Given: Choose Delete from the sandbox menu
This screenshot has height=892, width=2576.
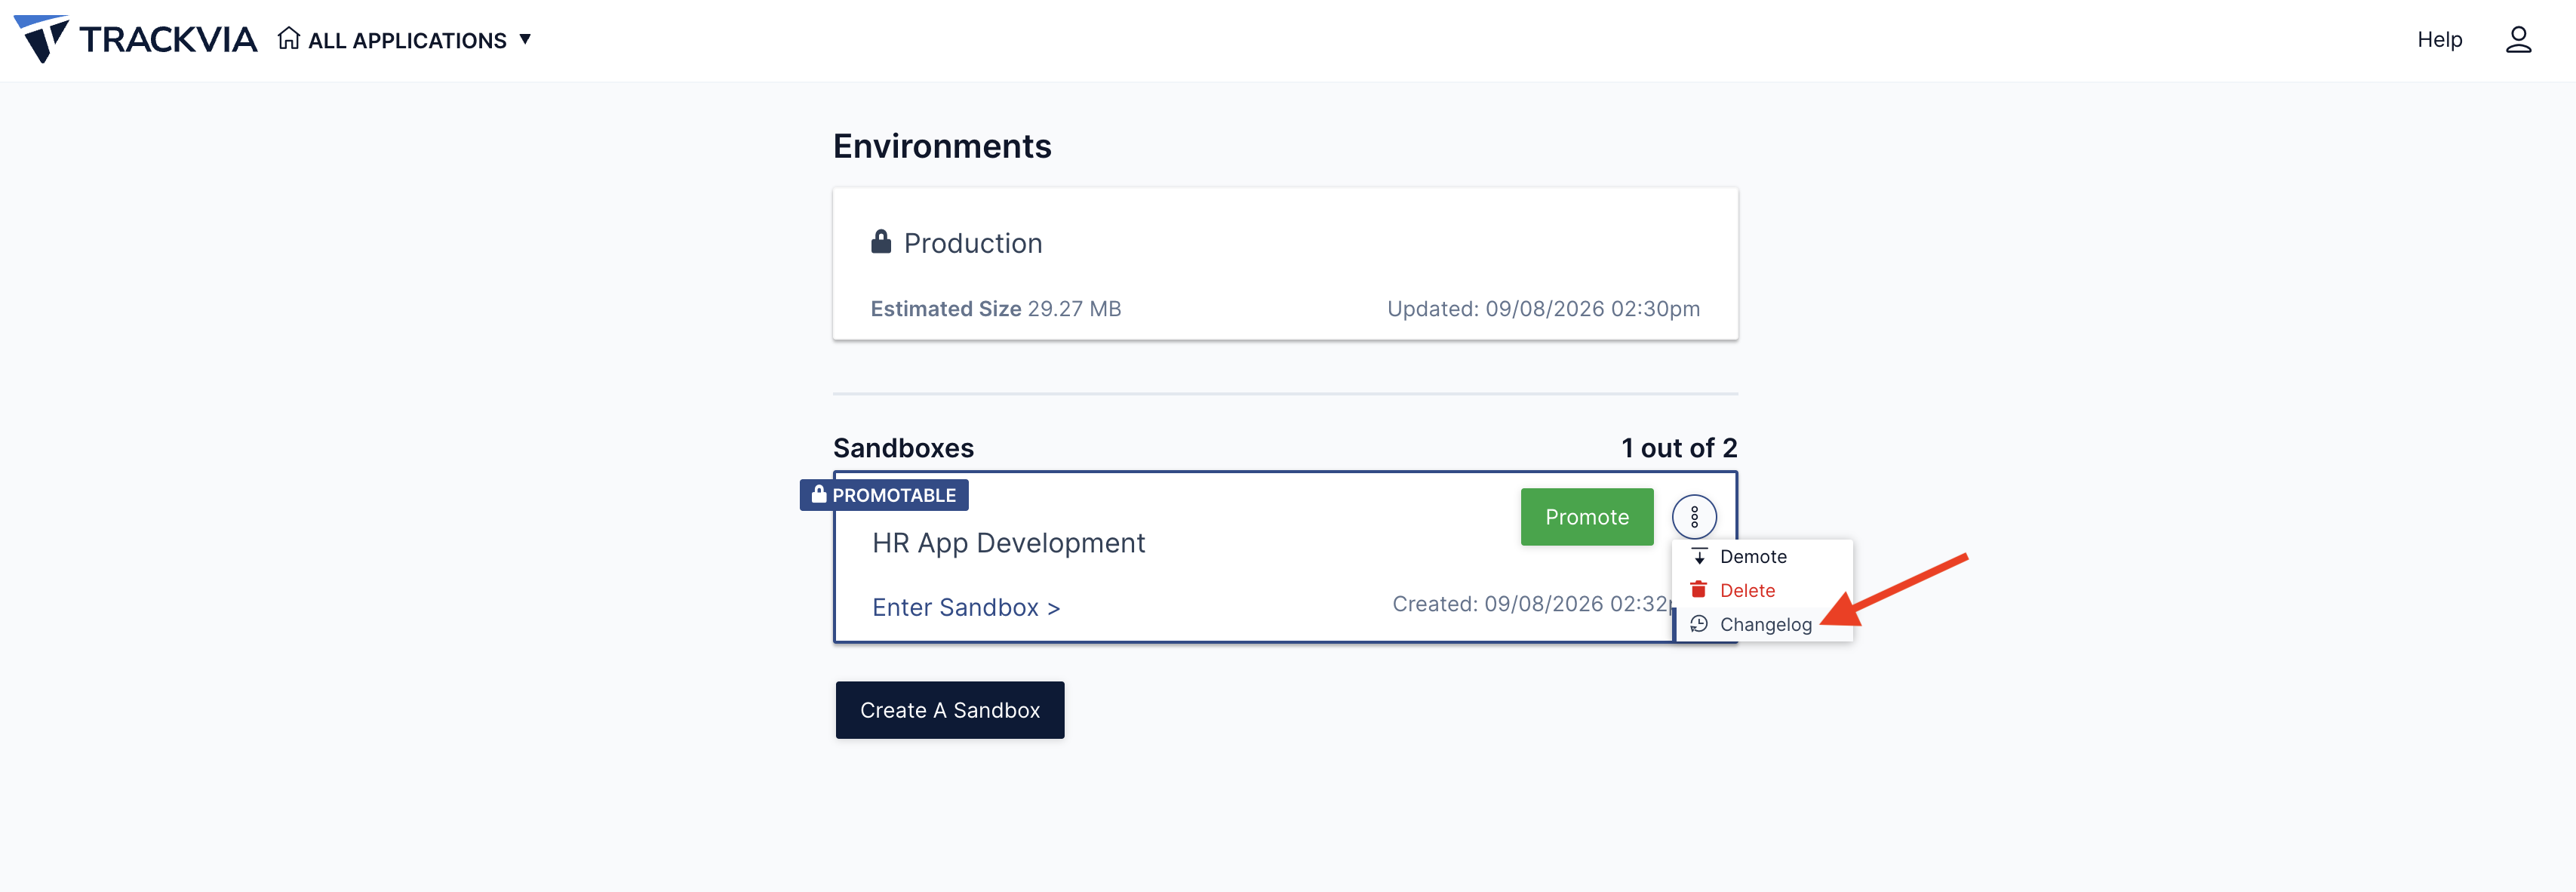Looking at the screenshot, I should [1762, 591].
